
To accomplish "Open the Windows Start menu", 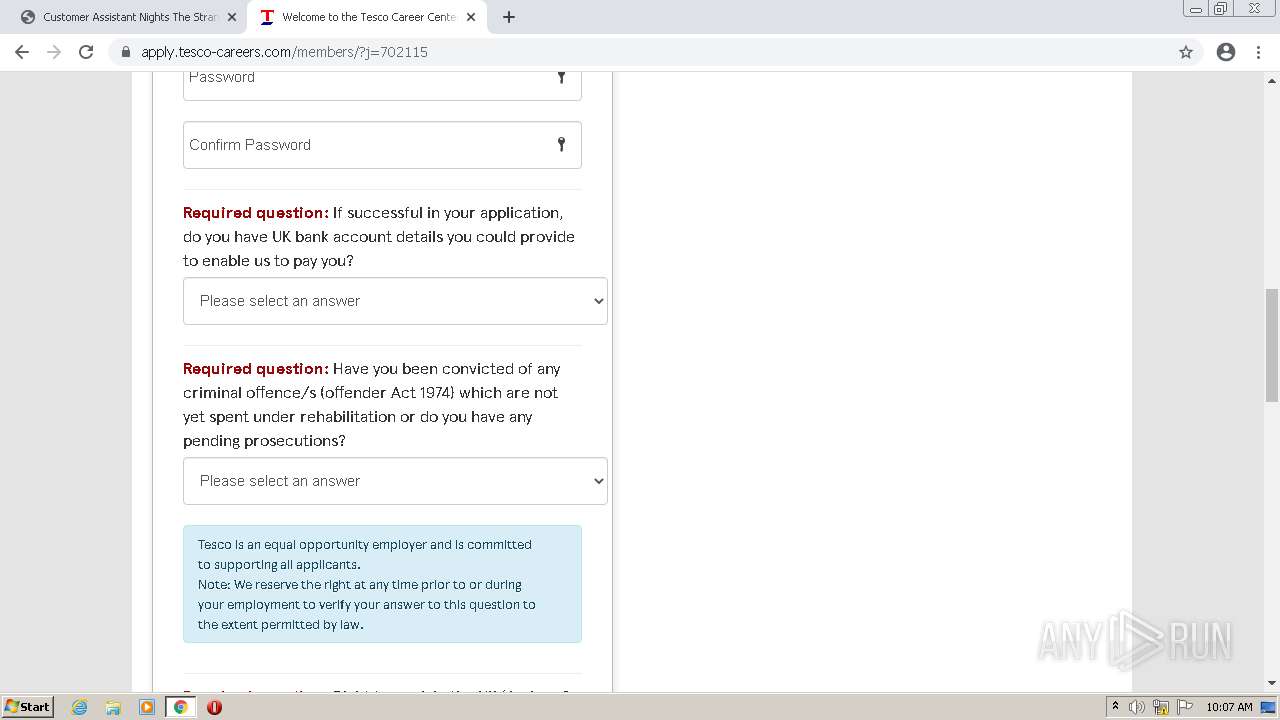I will (27, 707).
